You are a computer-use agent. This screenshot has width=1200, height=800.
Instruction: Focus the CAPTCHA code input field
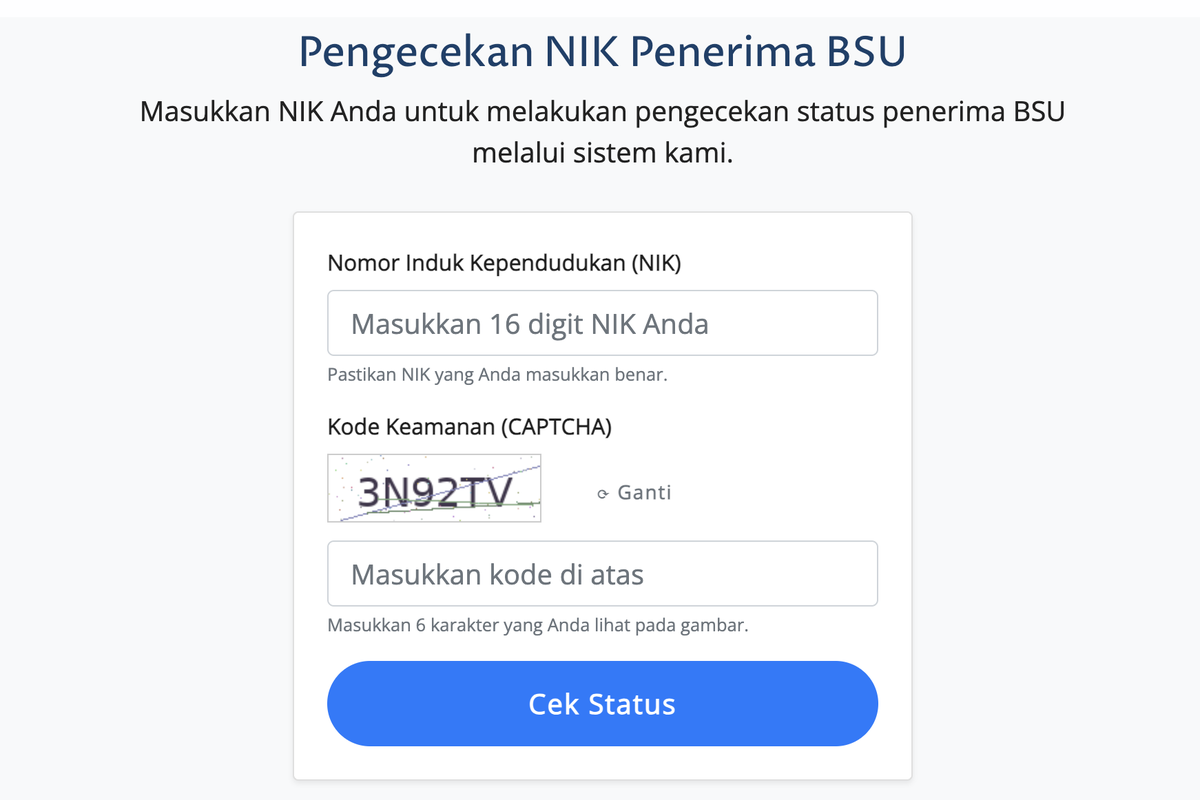click(602, 574)
